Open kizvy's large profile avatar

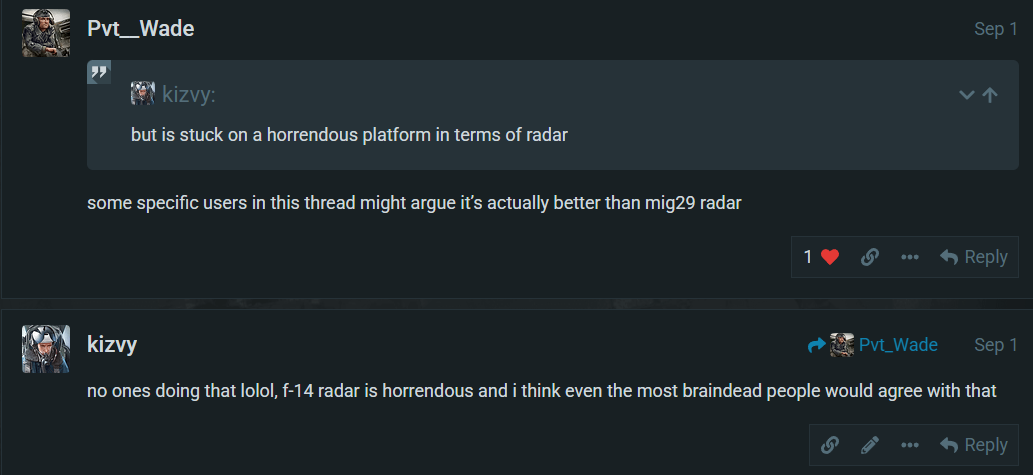(45, 349)
